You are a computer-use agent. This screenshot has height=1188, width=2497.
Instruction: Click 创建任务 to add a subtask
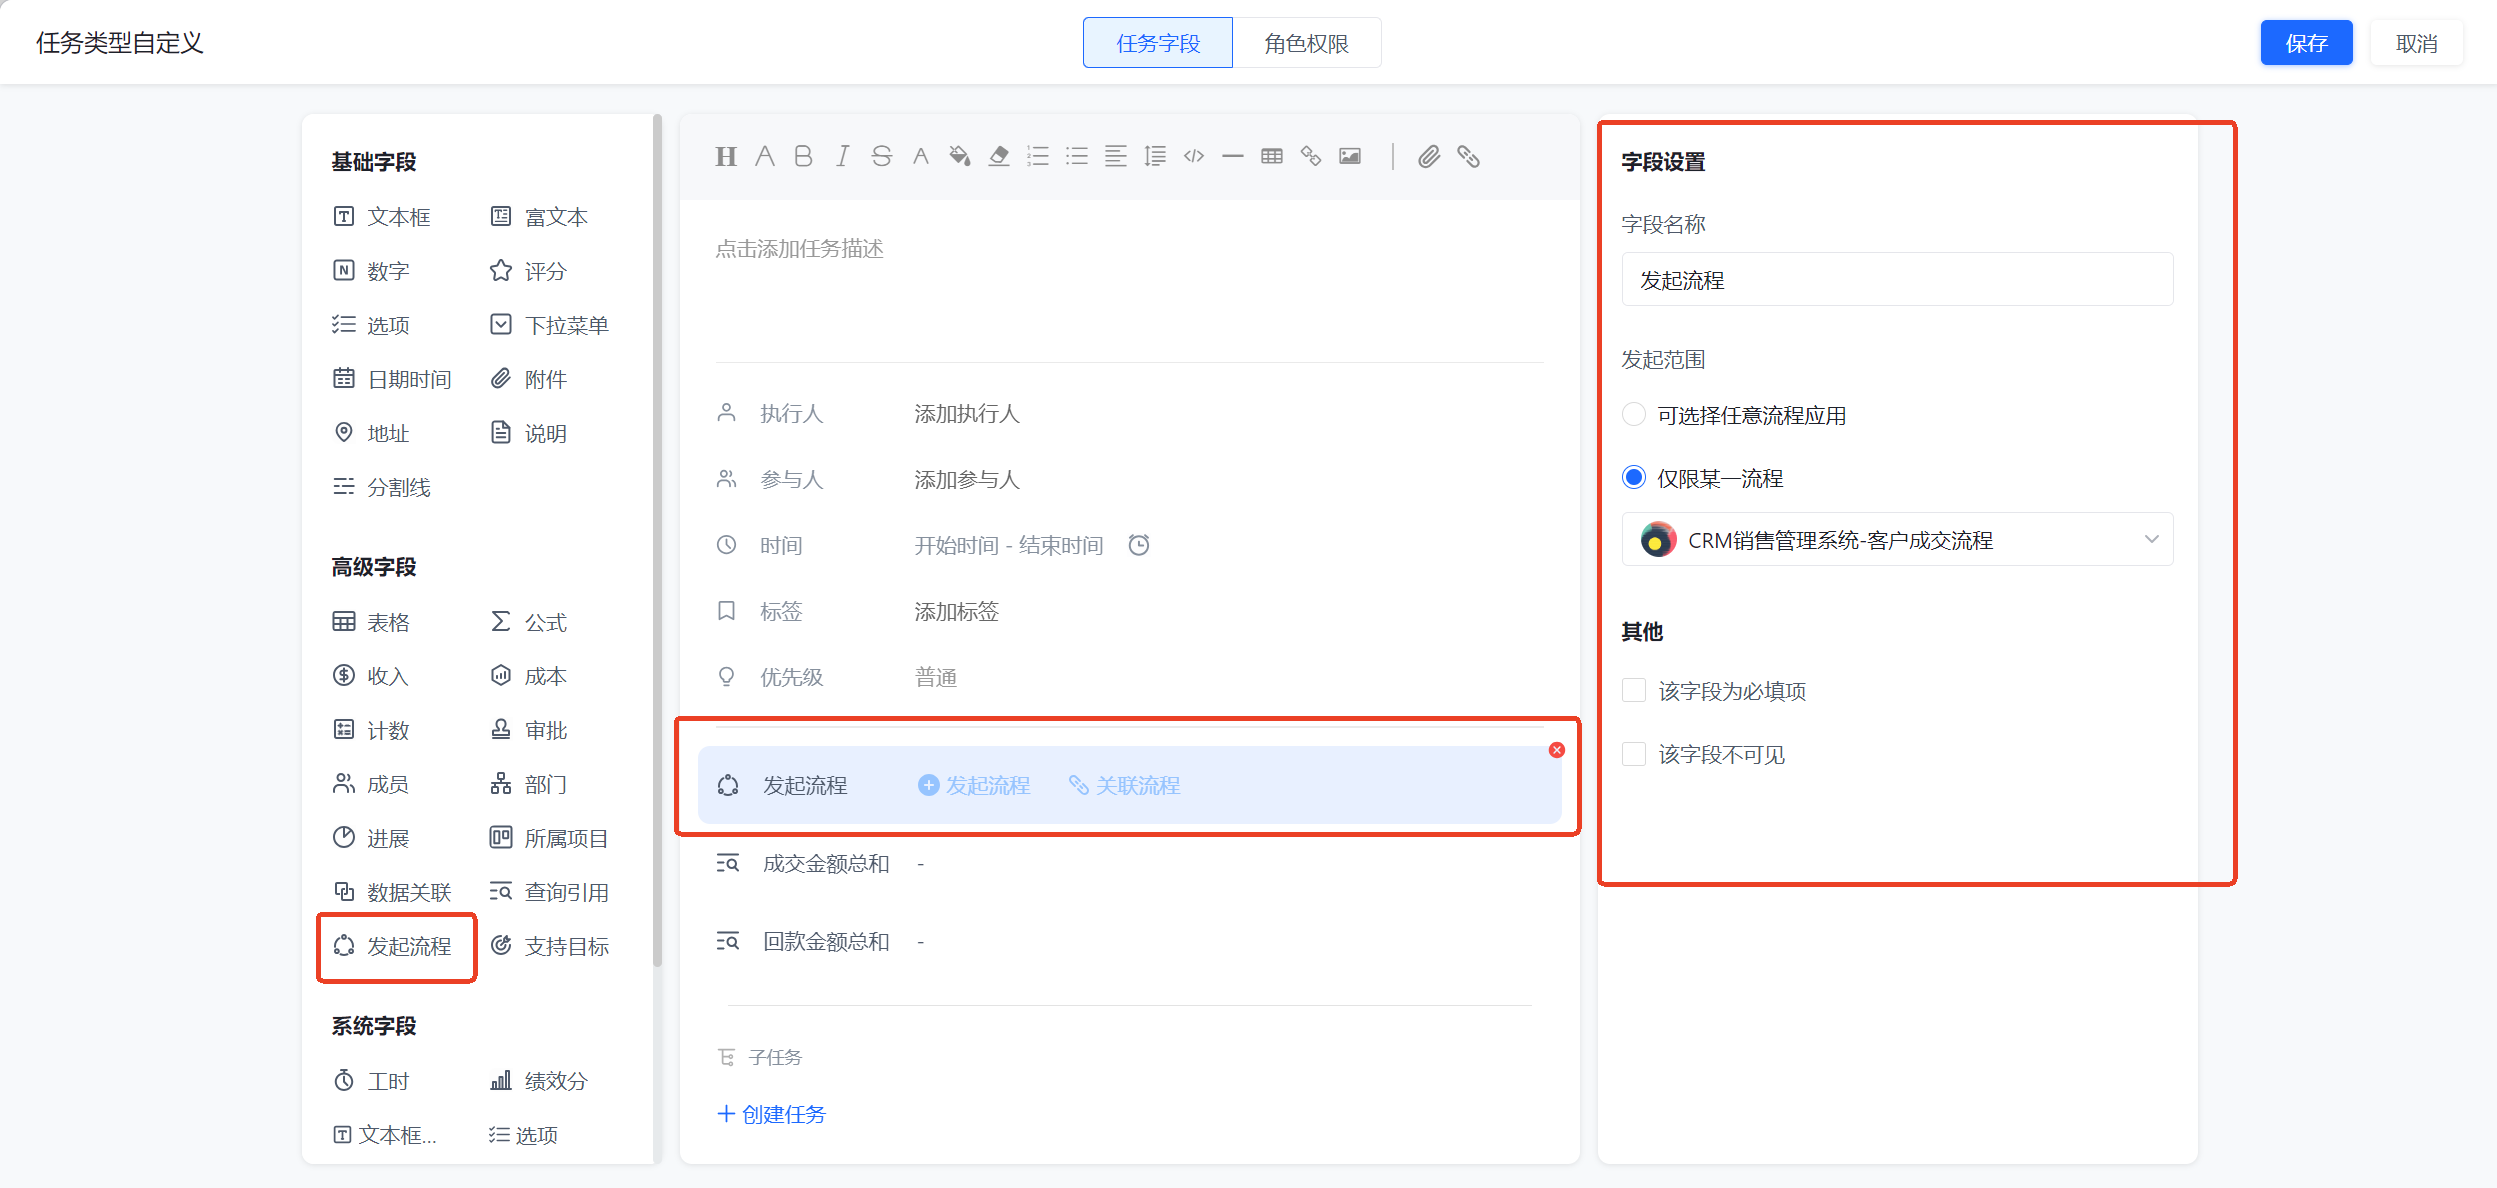(771, 1114)
